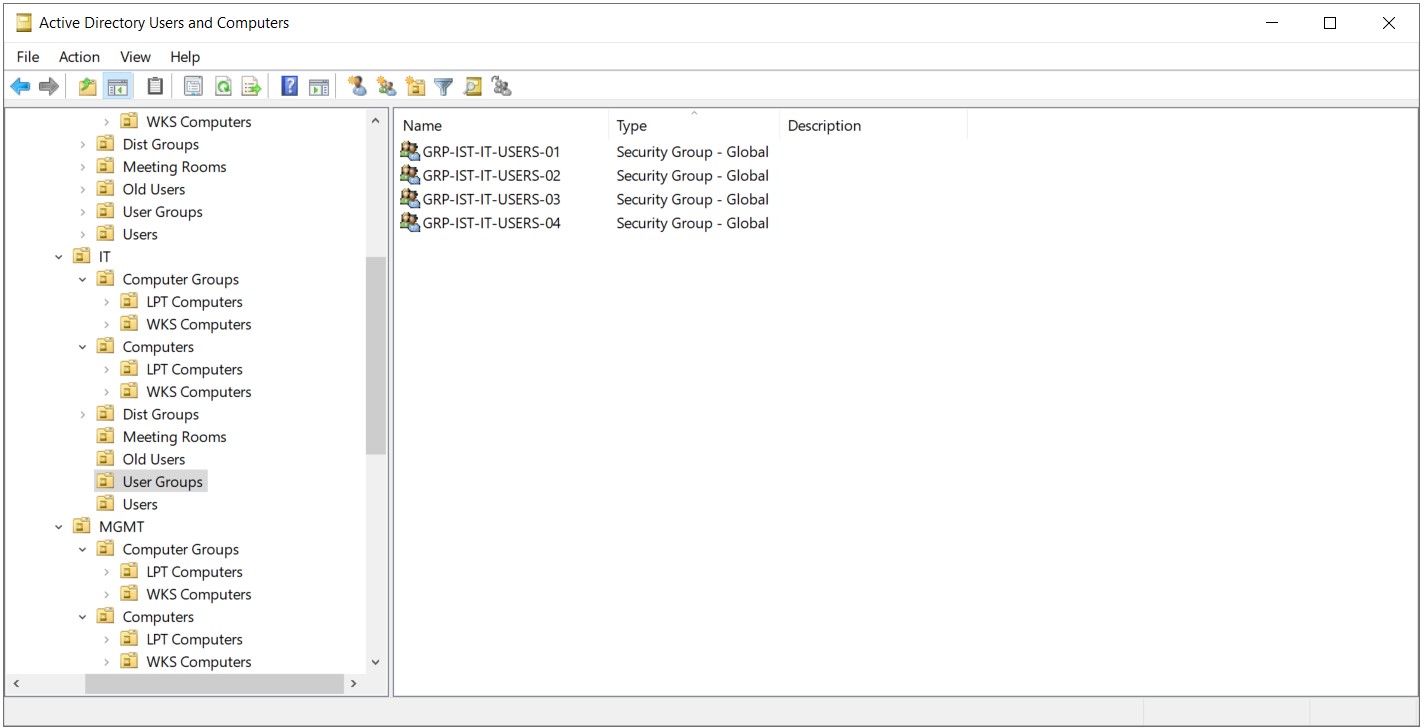1424x728 pixels.
Task: Click the app icon in the title bar
Action: (x=24, y=22)
